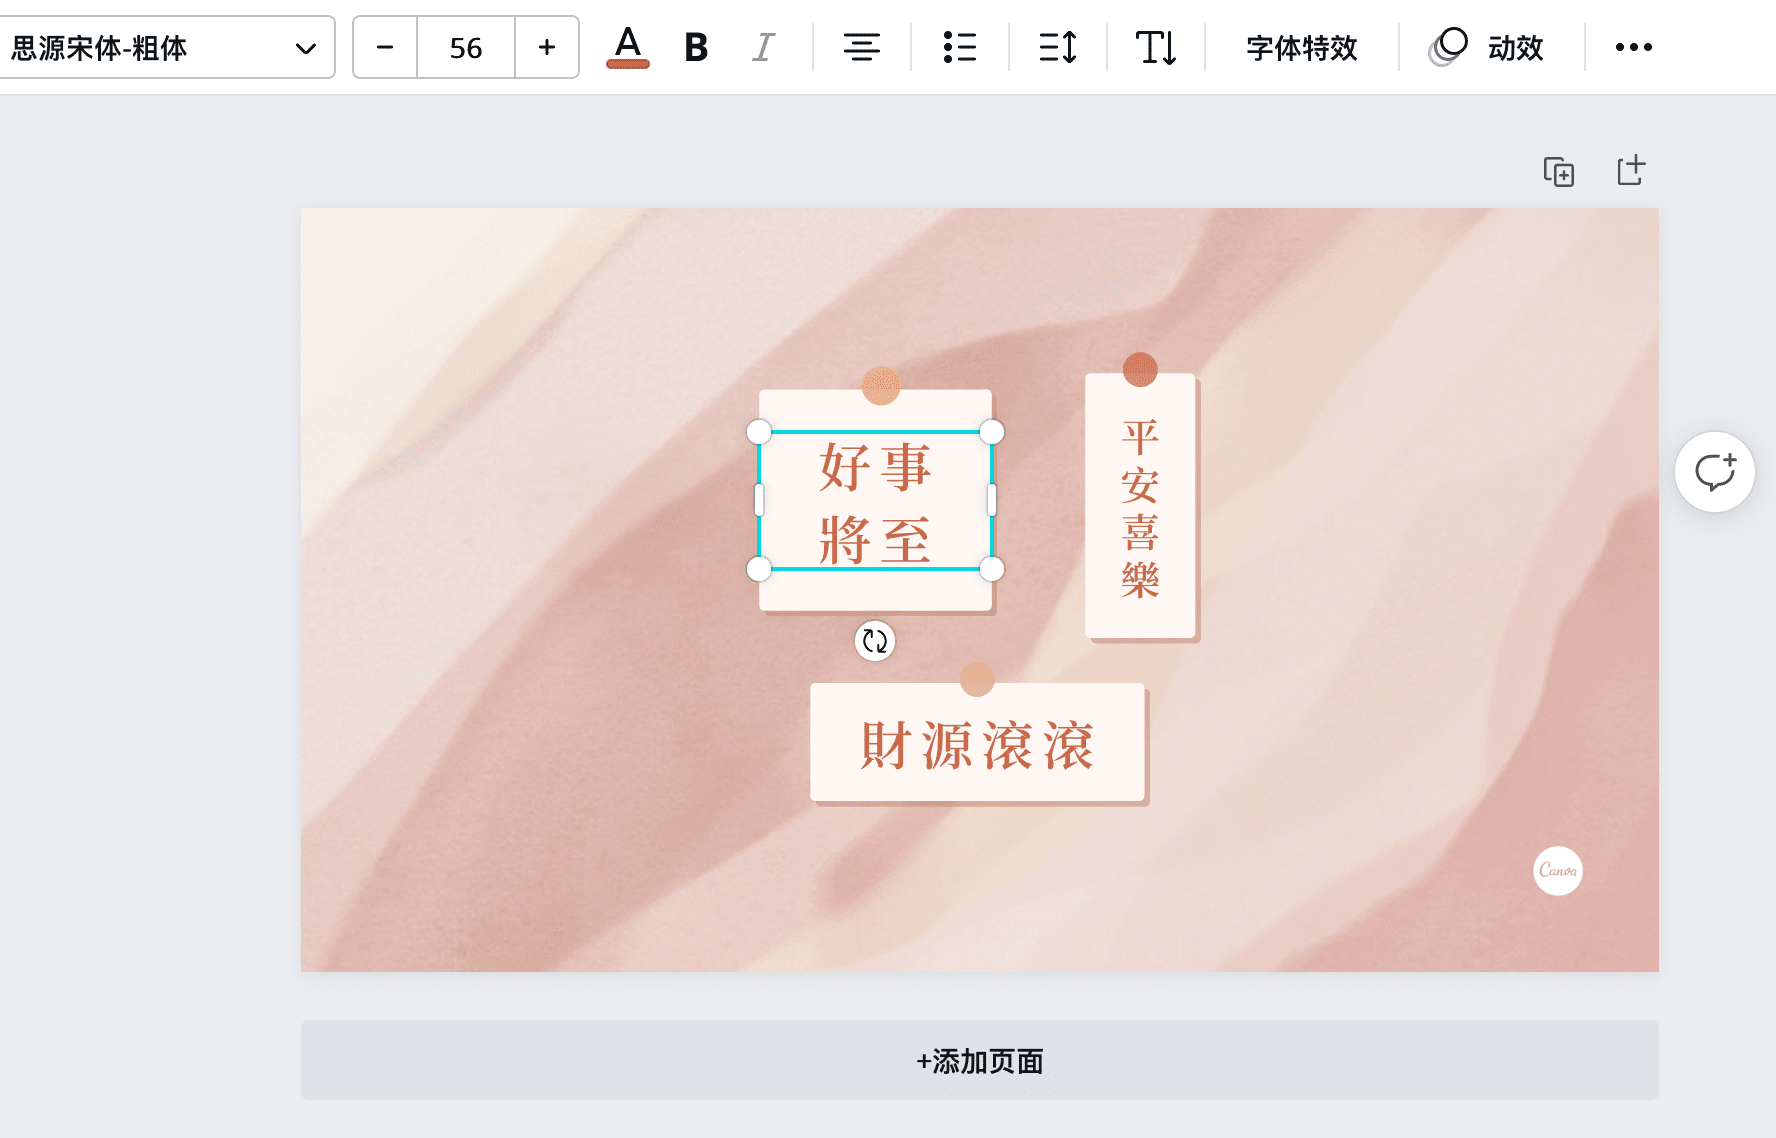Open the text color picker
Viewport: 1776px width, 1138px height.
[628, 47]
